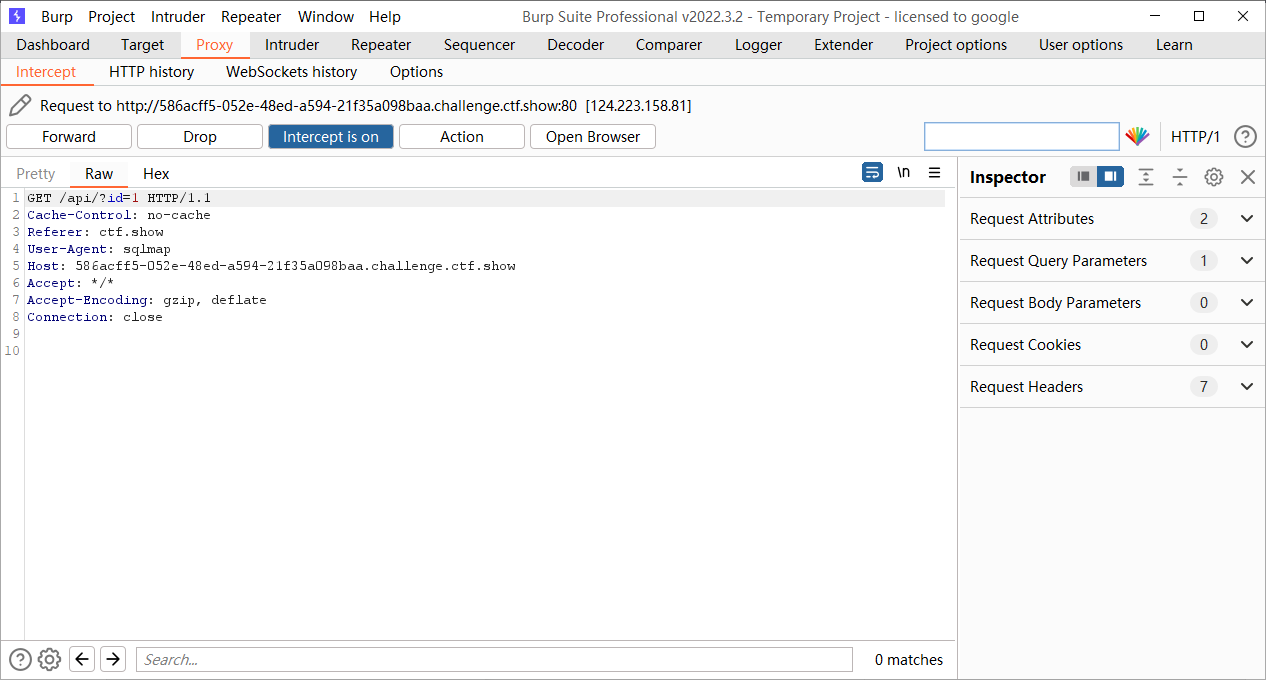The image size is (1266, 680).
Task: Go to the previous search match arrow
Action: [x=82, y=659]
